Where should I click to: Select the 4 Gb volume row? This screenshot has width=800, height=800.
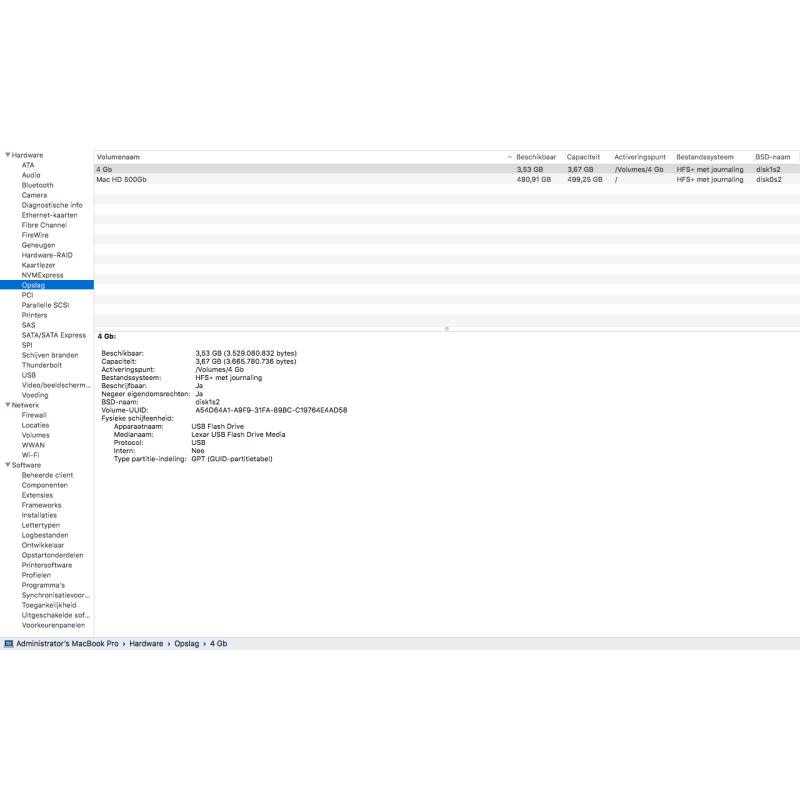click(x=447, y=169)
